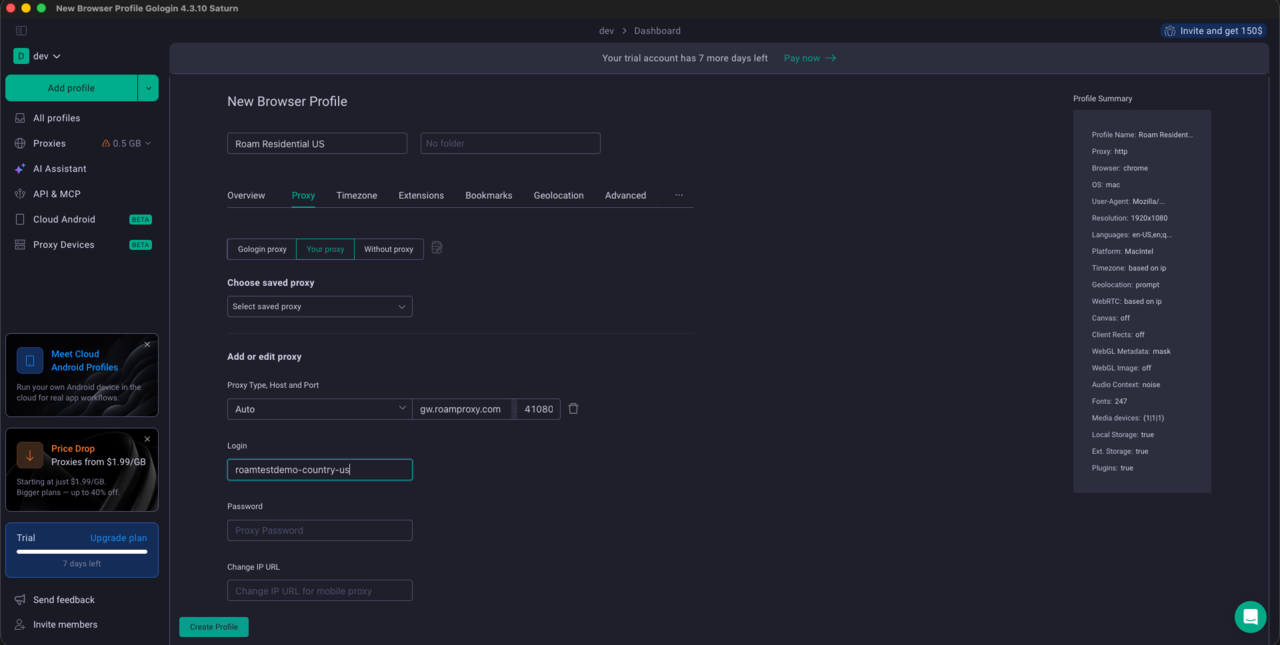
Task: Click the trash icon beside proxy port
Action: [573, 409]
